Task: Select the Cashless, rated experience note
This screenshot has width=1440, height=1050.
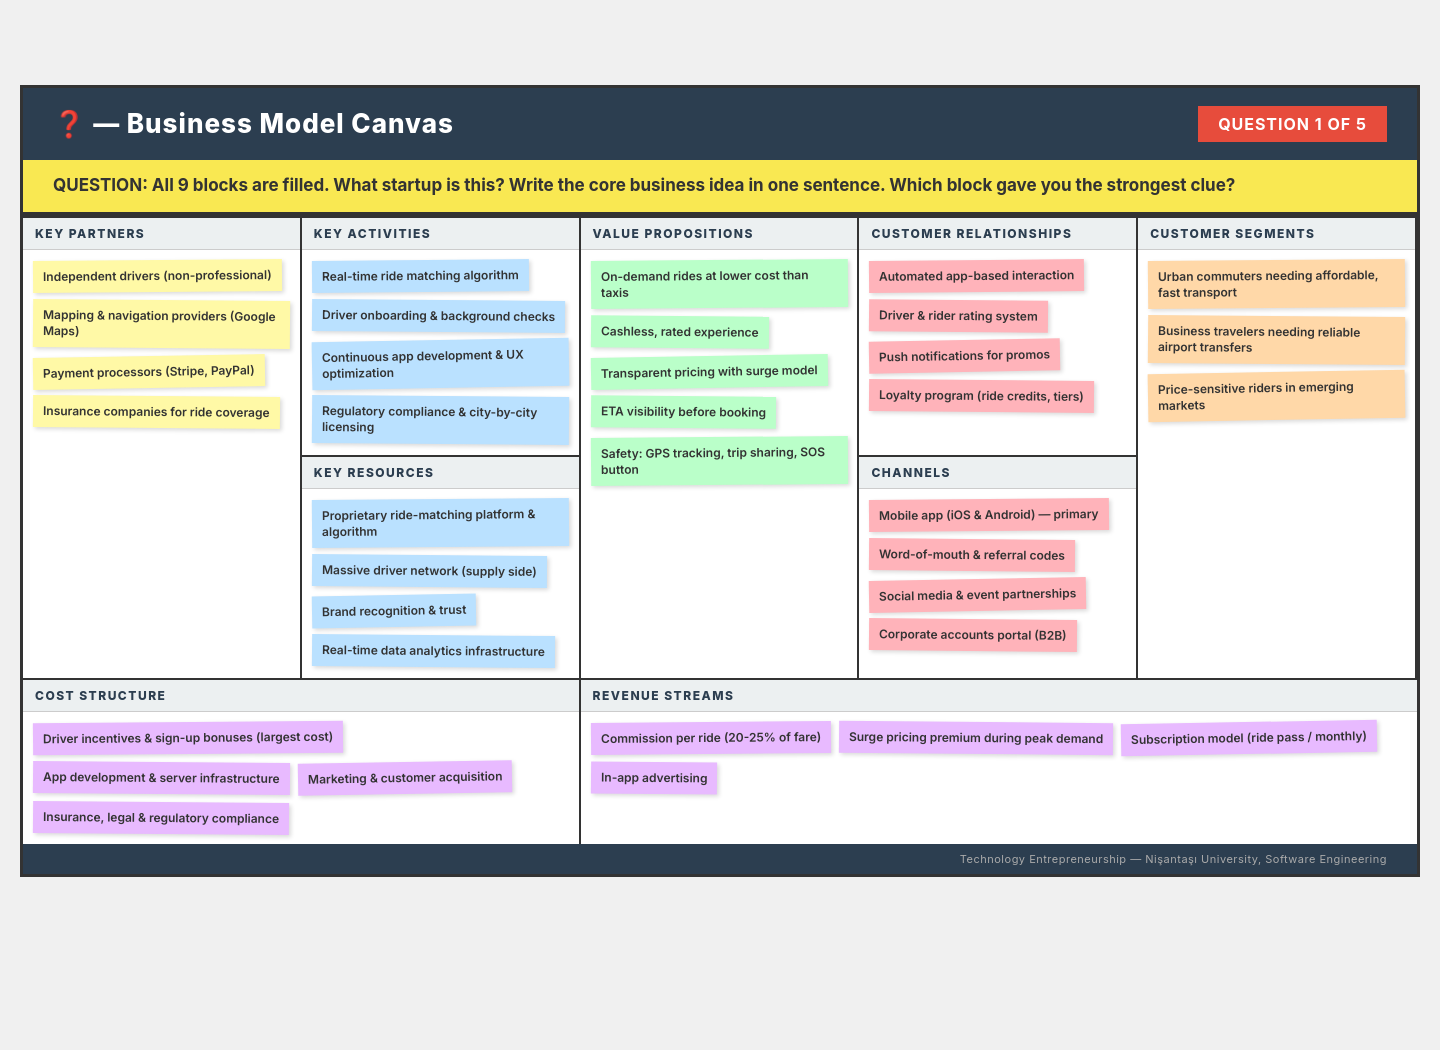Action: 680,332
